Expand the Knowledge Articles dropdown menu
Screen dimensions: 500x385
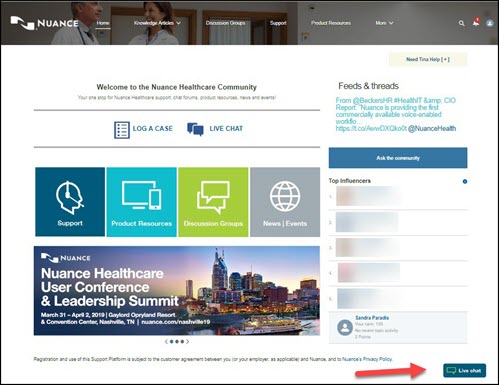coord(157,23)
